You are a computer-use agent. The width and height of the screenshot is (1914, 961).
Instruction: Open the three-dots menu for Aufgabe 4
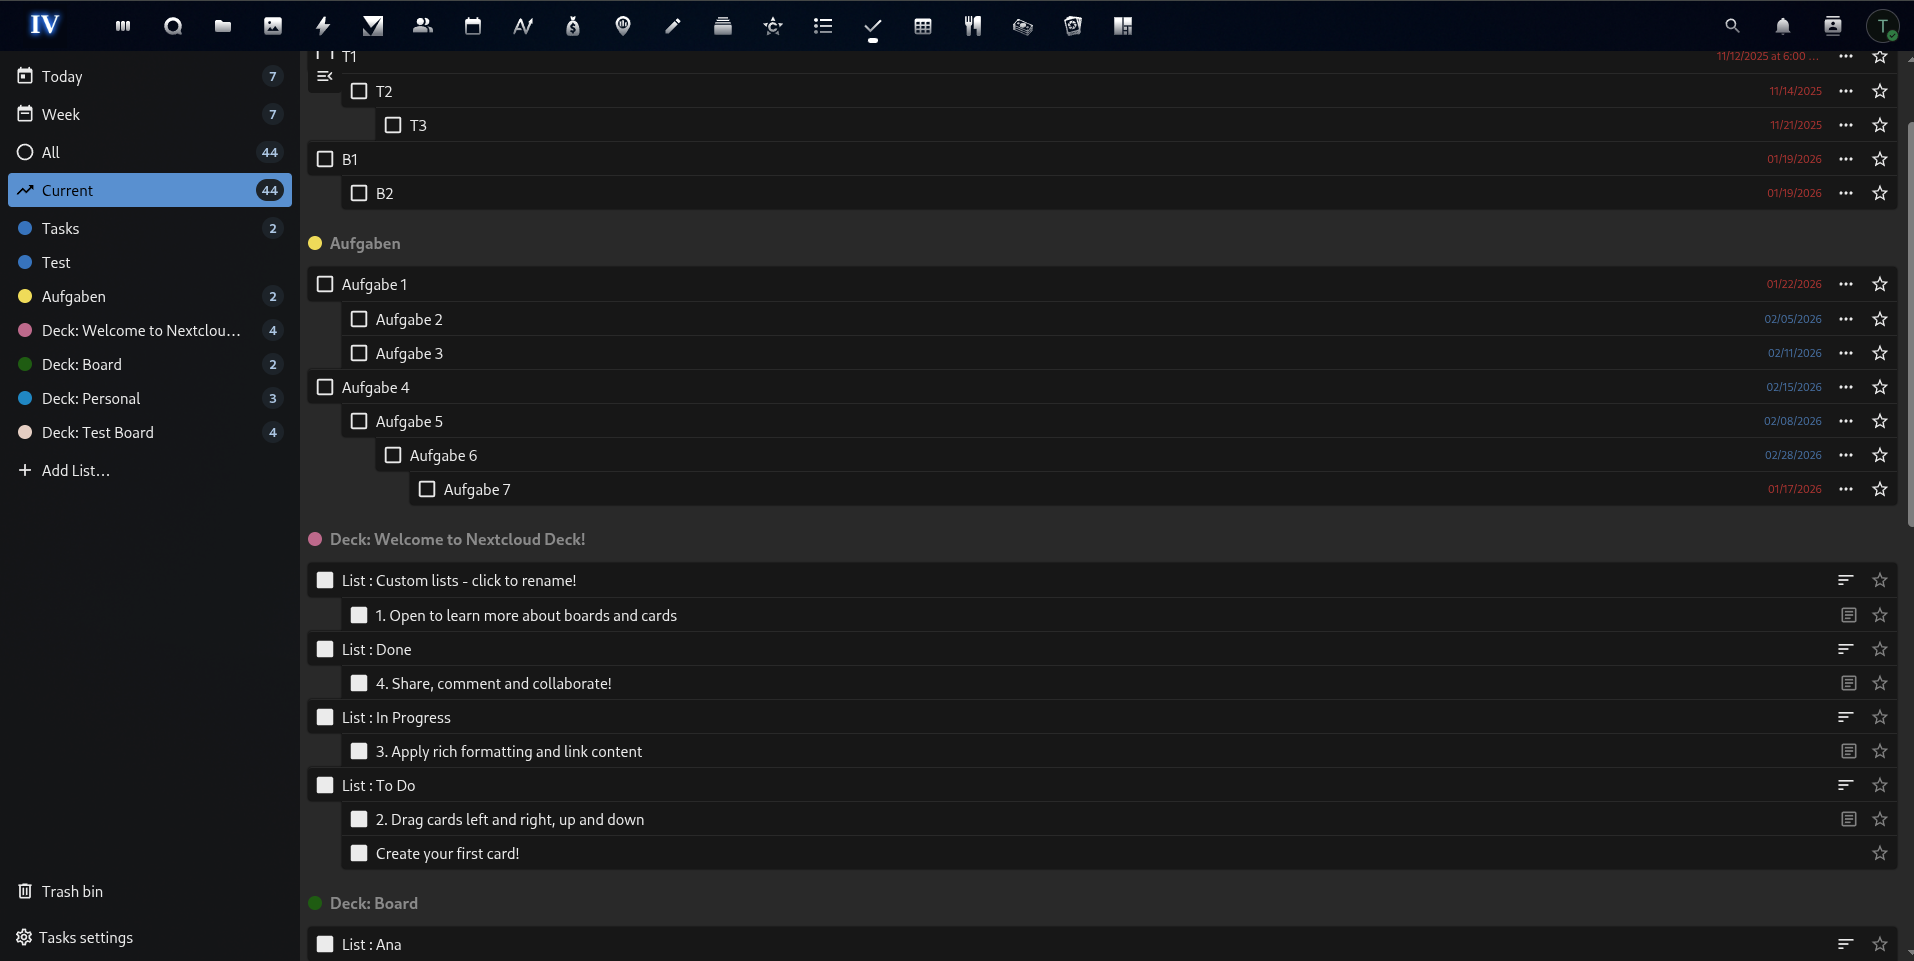point(1845,387)
